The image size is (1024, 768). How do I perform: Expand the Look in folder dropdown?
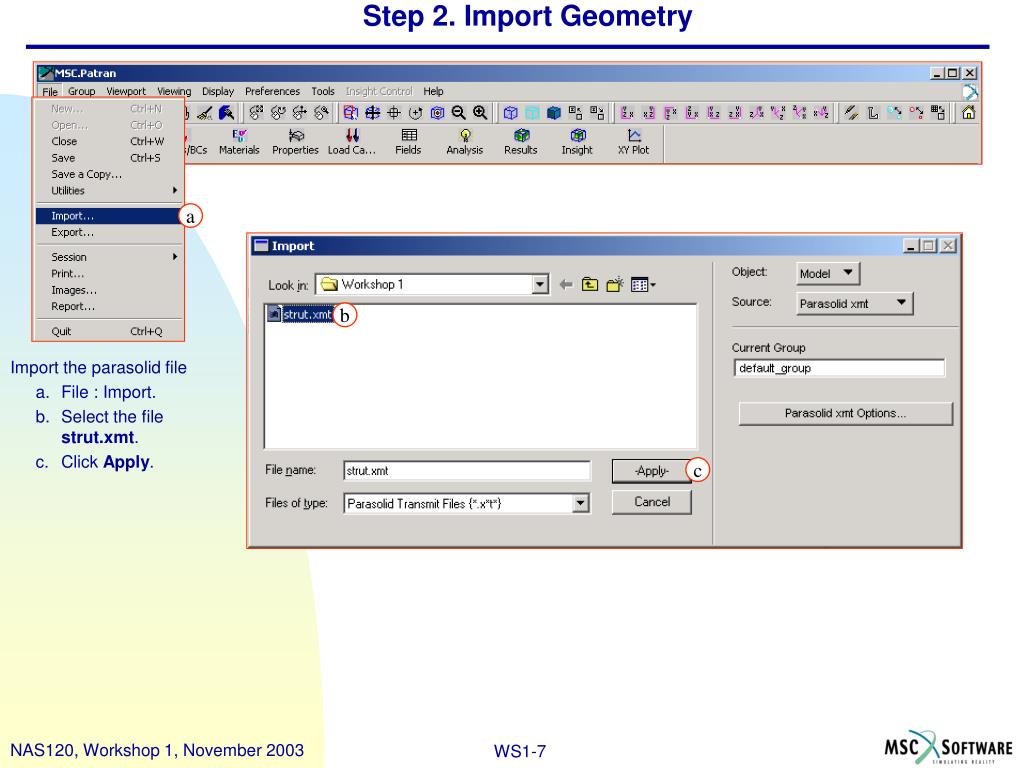point(540,285)
